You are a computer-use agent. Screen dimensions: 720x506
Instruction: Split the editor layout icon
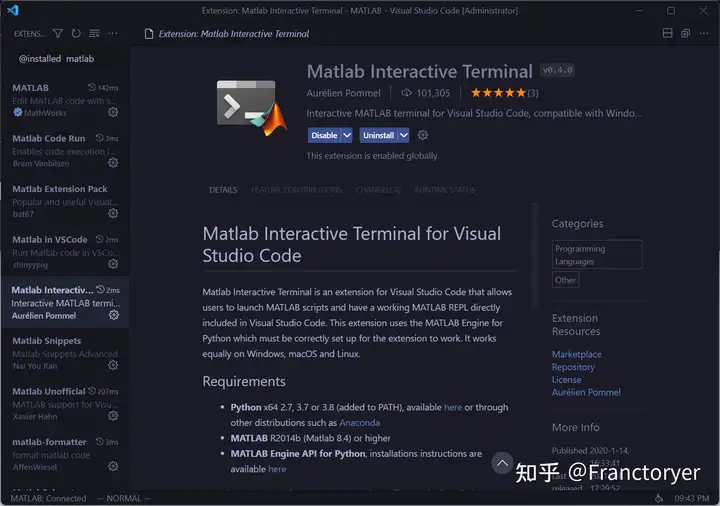(668, 33)
